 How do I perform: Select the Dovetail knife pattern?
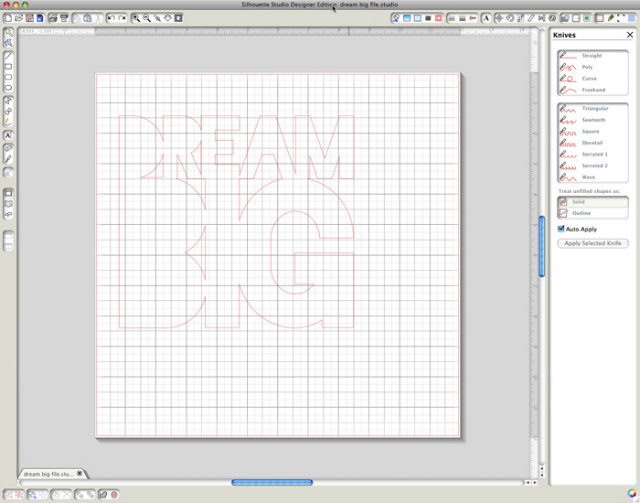click(593, 143)
